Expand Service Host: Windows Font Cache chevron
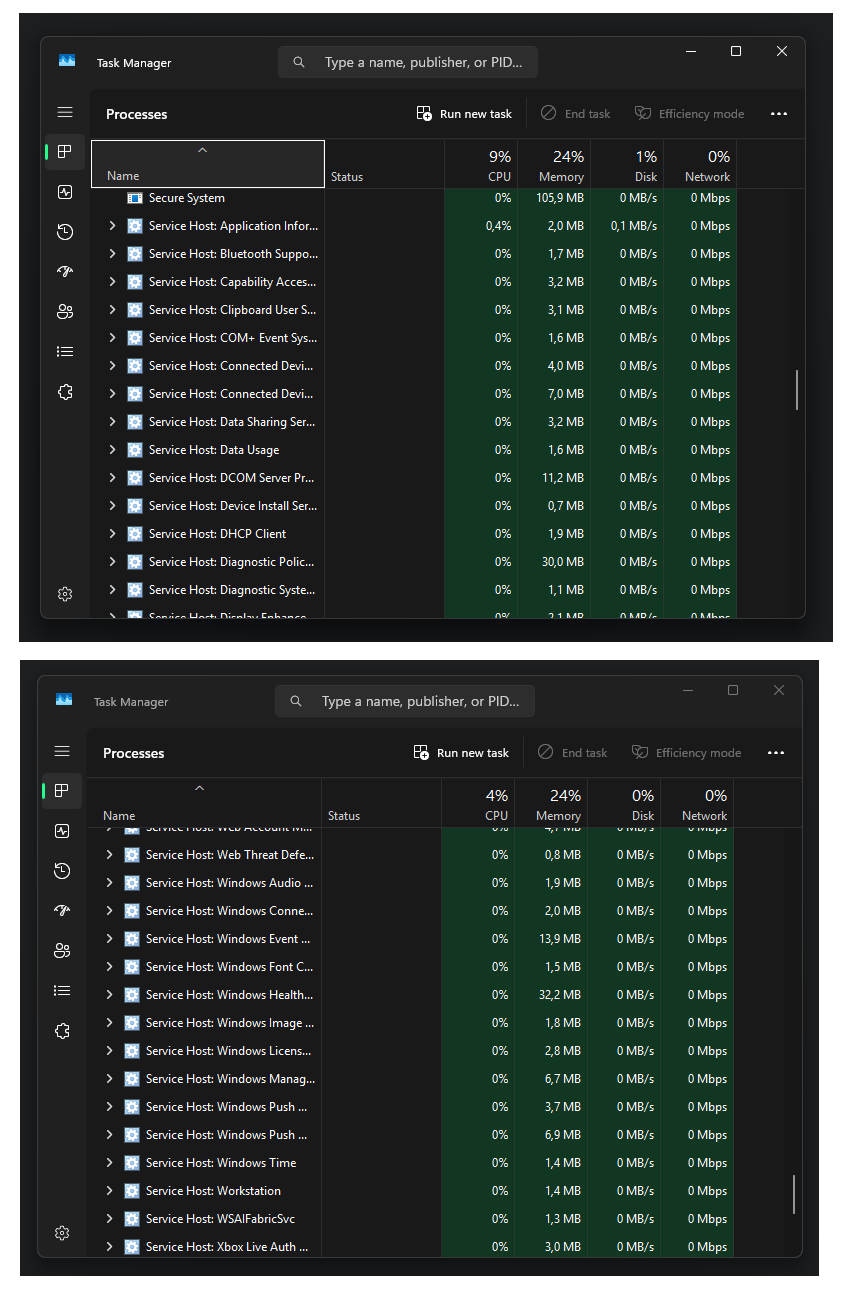The width and height of the screenshot is (854, 1297). (109, 967)
